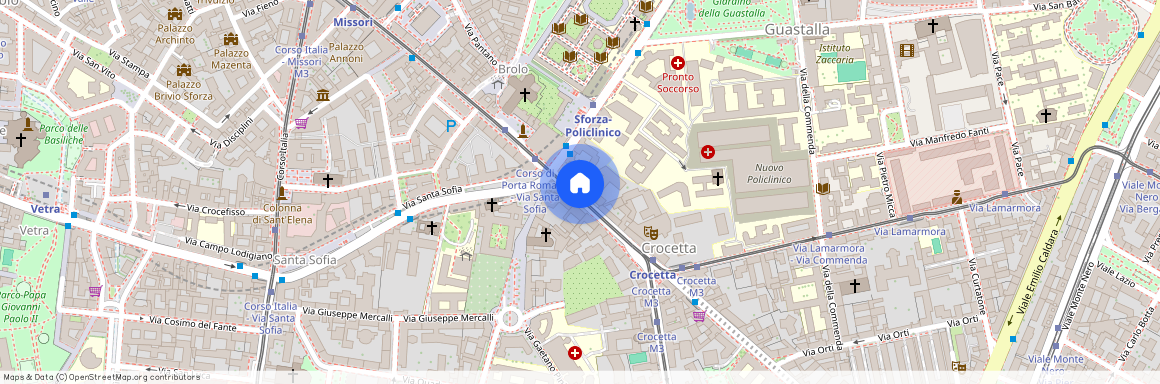Select the shopping cart icon near Crocetta M3

(x=698, y=316)
